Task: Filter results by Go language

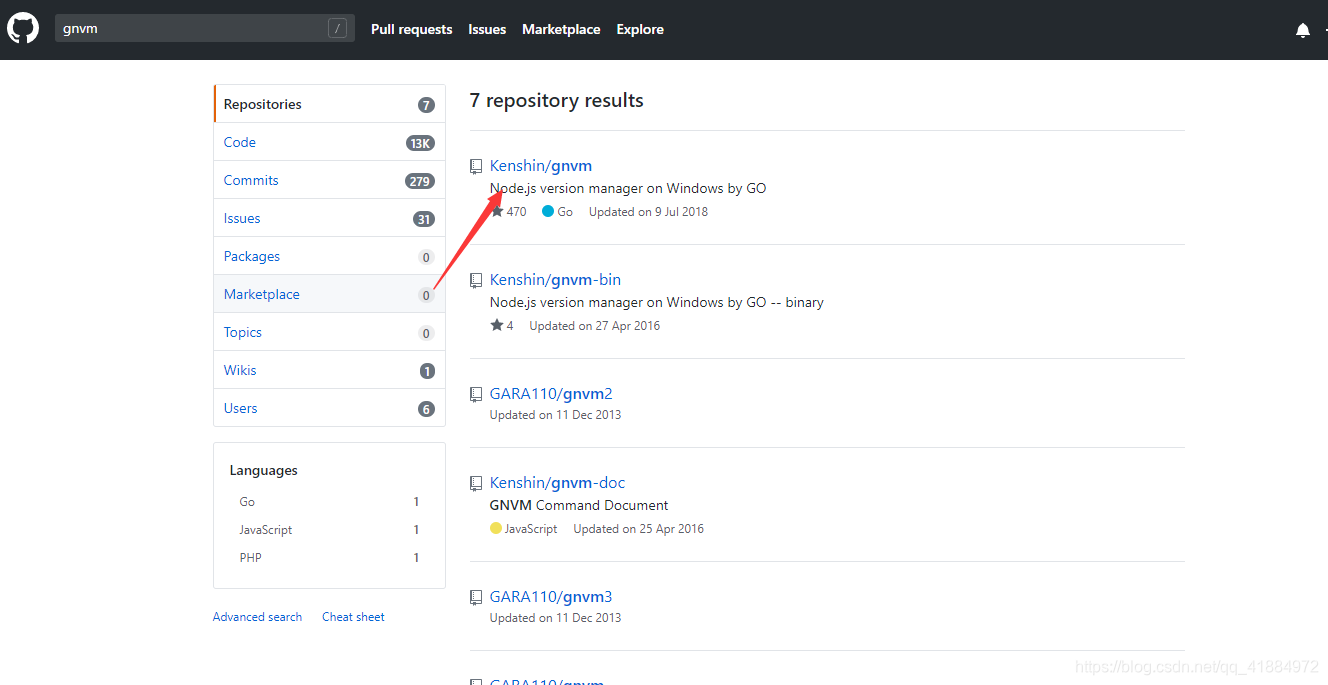Action: pyautogui.click(x=329, y=502)
